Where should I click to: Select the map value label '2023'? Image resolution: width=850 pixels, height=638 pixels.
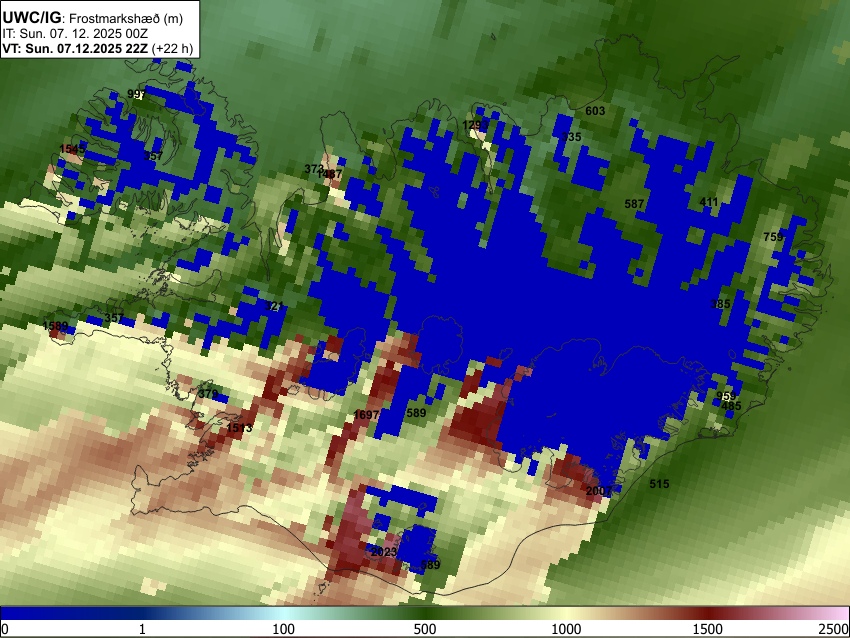pyautogui.click(x=384, y=552)
